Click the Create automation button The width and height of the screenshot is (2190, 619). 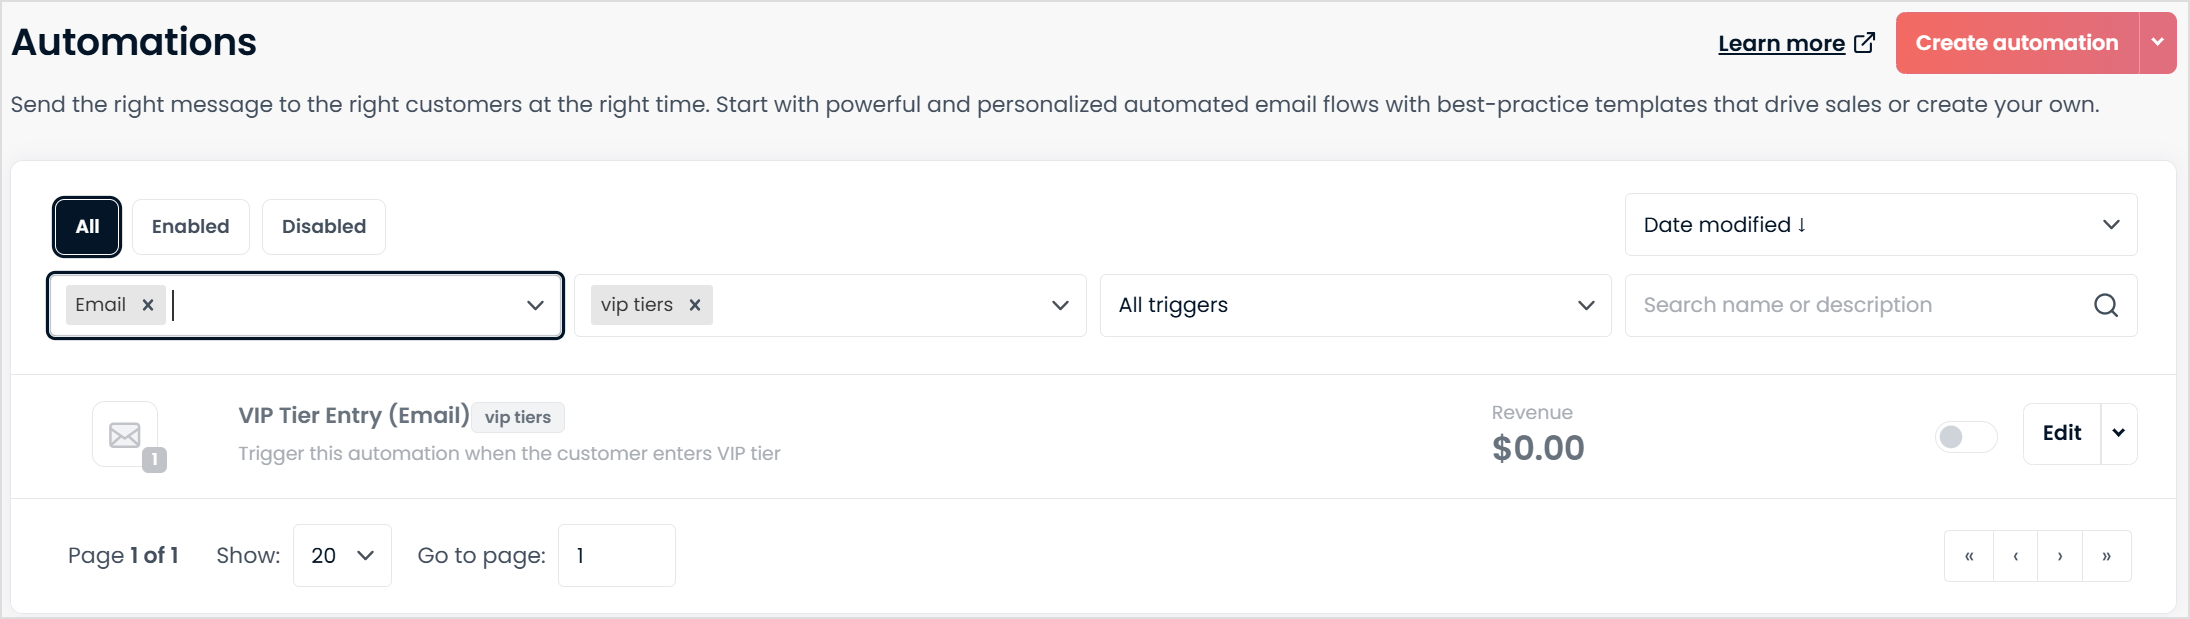tap(2017, 43)
